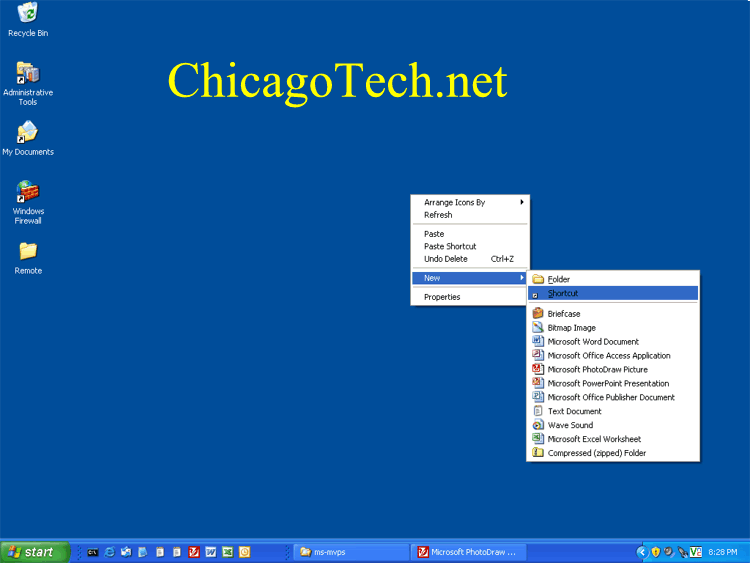750x563 pixels.
Task: Launch PhotoDraw from the Quick Launch bar
Action: point(194,552)
